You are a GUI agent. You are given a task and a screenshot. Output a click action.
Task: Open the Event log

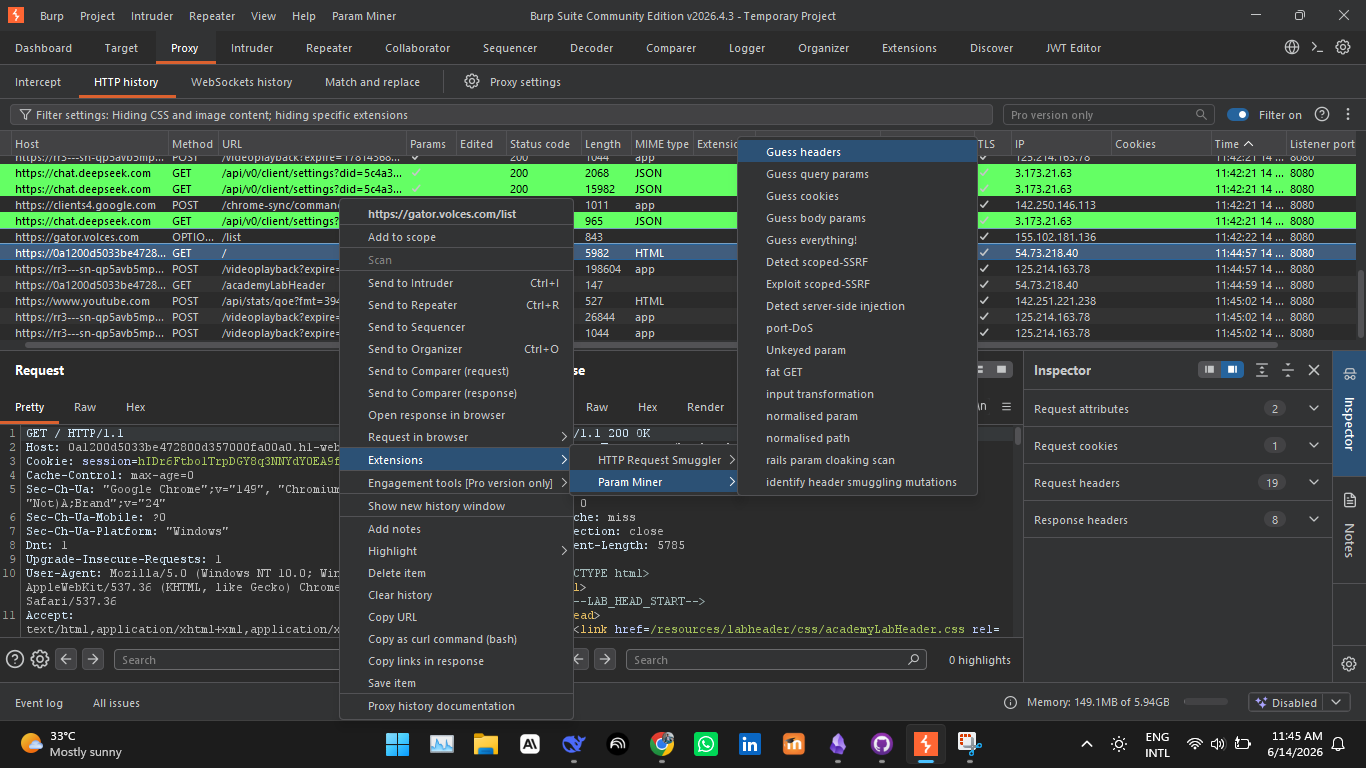(x=39, y=703)
